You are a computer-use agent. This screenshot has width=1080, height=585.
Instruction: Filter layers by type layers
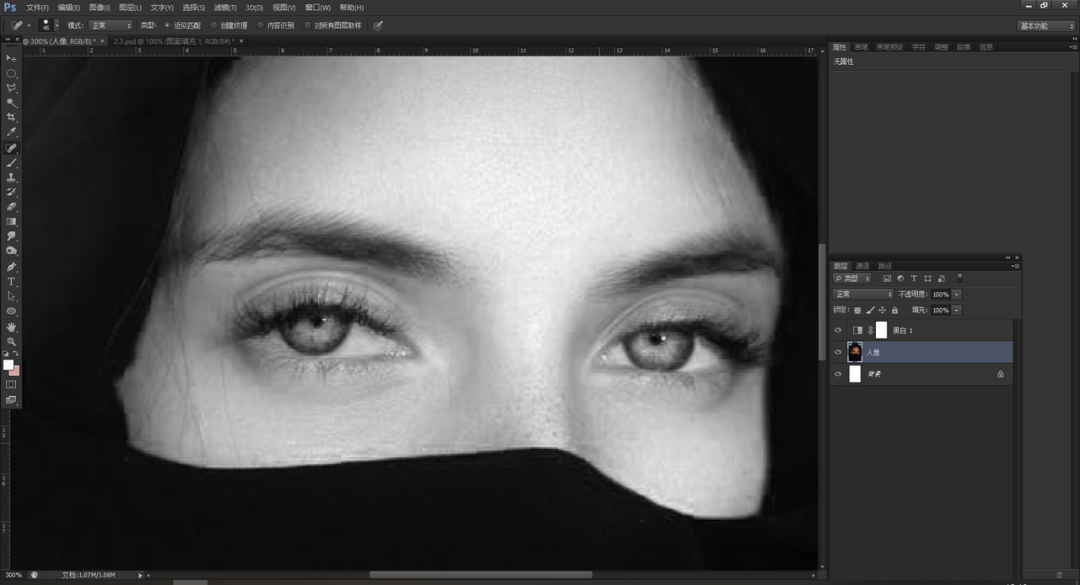[x=914, y=278]
